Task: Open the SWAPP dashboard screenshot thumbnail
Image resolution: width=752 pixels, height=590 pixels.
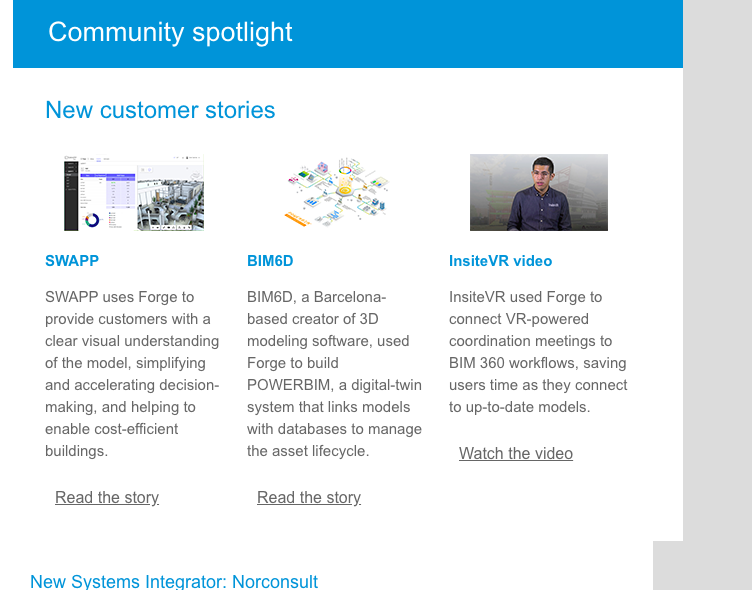Action: (133, 192)
